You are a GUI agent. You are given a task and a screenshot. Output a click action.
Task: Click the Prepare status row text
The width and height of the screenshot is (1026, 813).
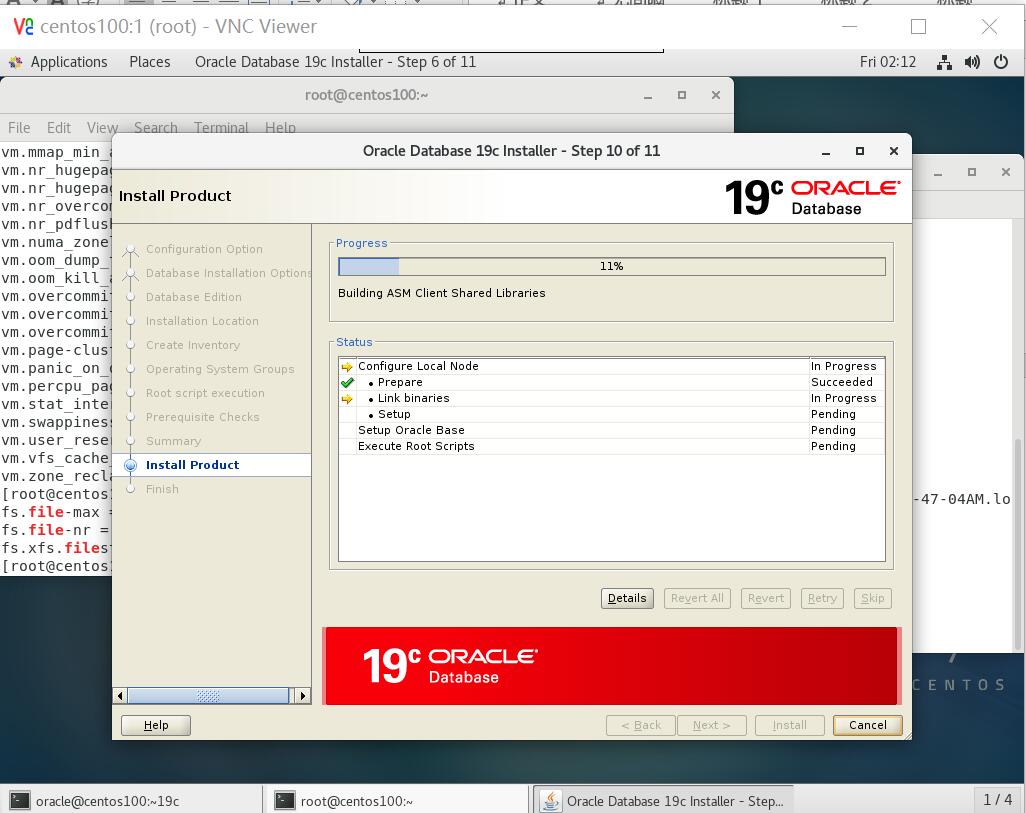[x=400, y=382]
